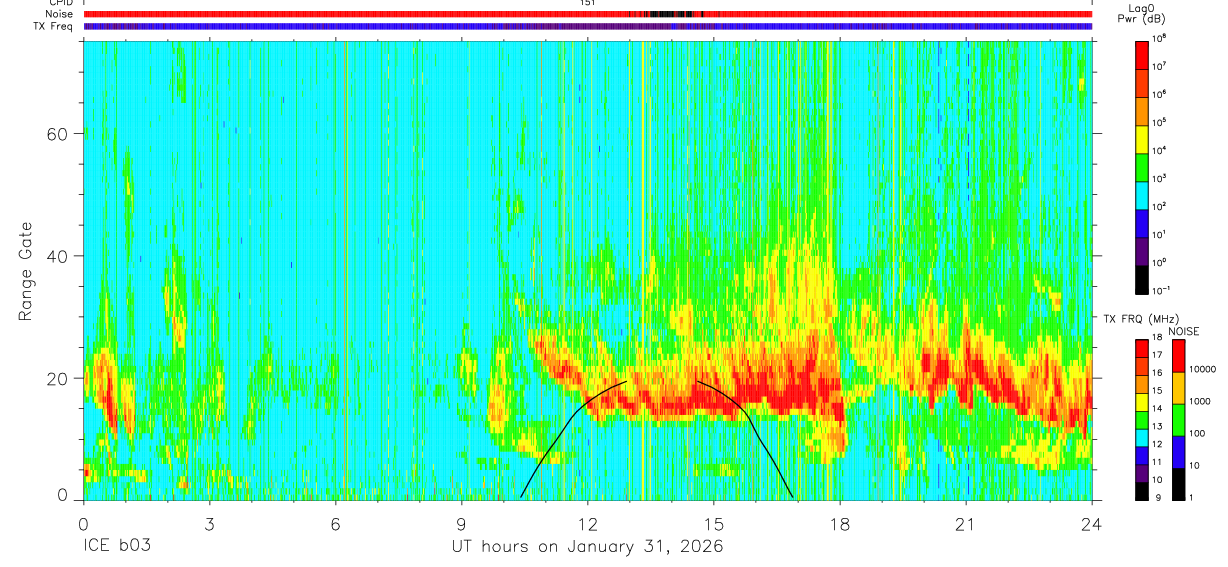Pick the cyan segment of TX FRQ colorbar
Viewport: 1228px width, 567px height.
[x=1143, y=437]
